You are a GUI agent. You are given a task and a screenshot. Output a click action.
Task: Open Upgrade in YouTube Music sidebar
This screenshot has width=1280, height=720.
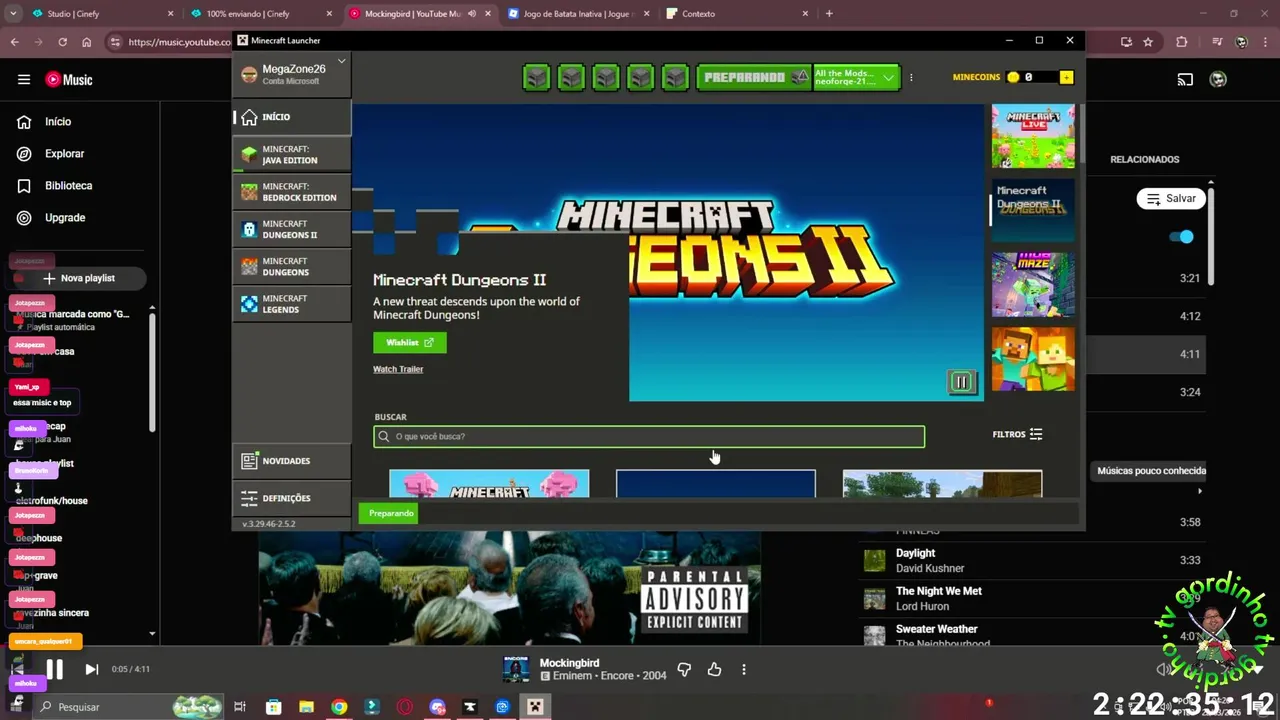tap(65, 217)
